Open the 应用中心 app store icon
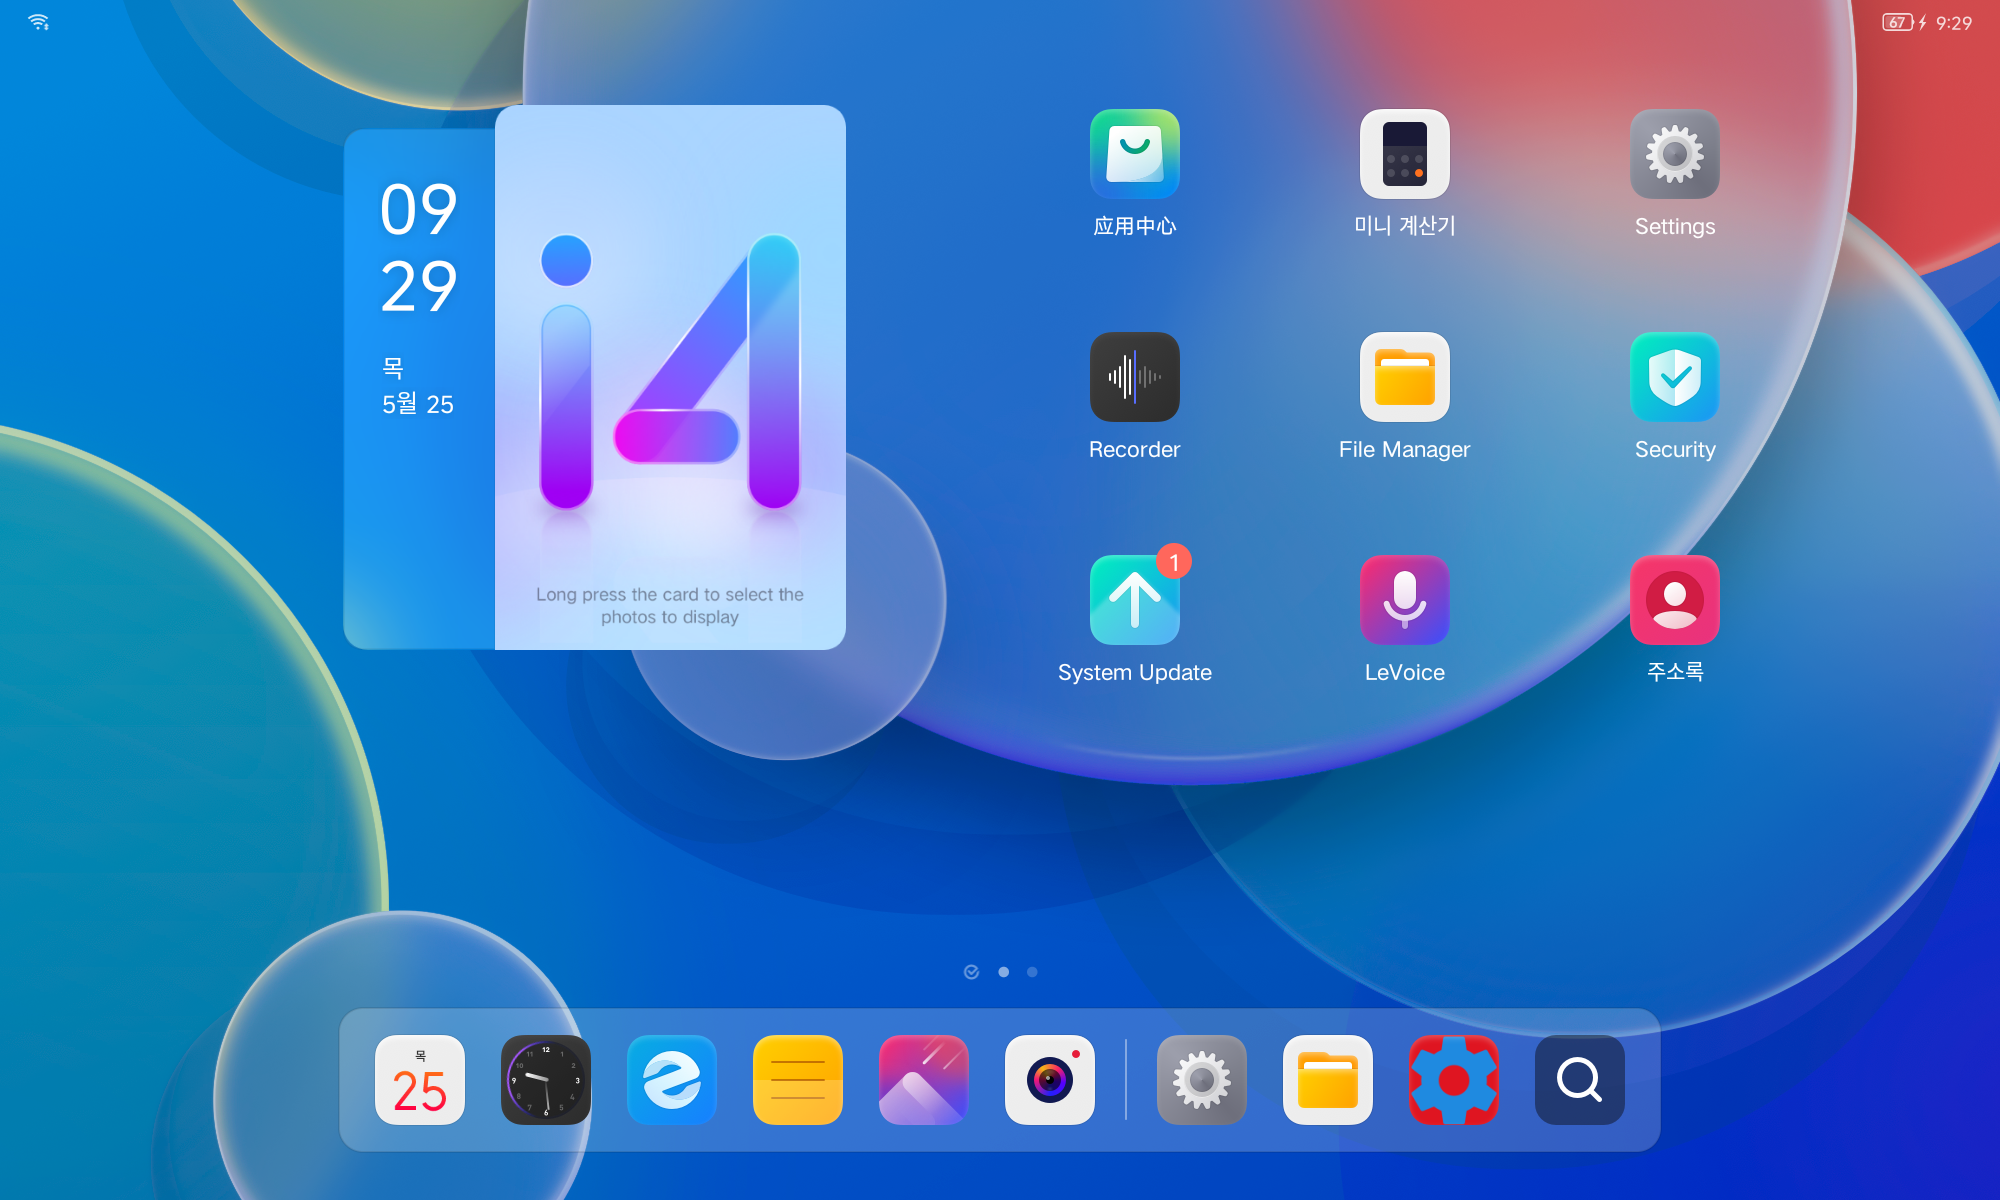 (1134, 154)
